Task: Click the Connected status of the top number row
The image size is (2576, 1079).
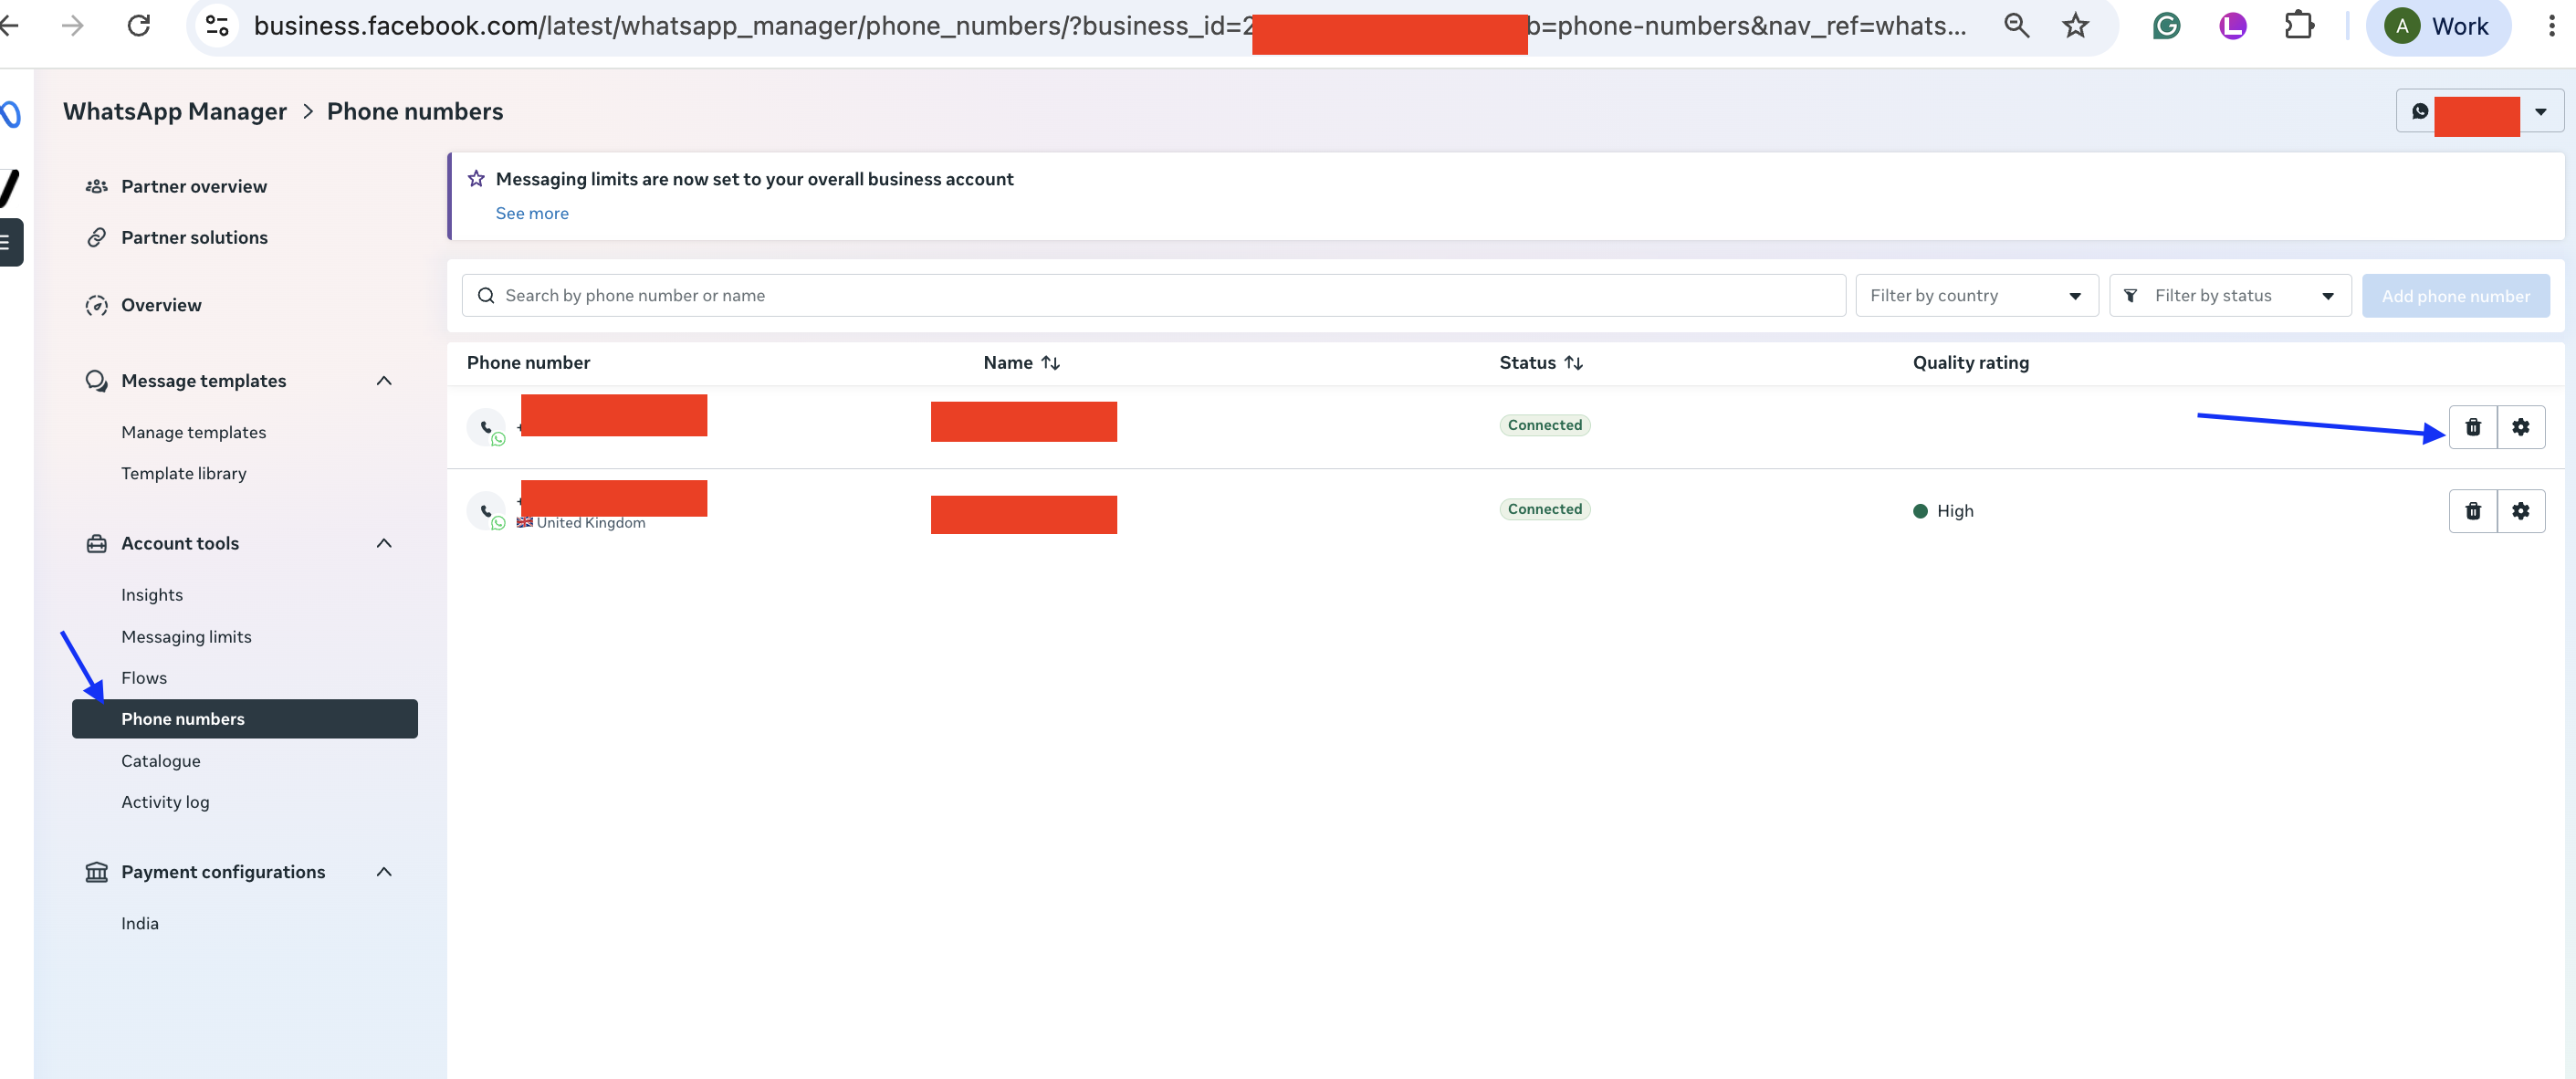Action: point(1544,425)
